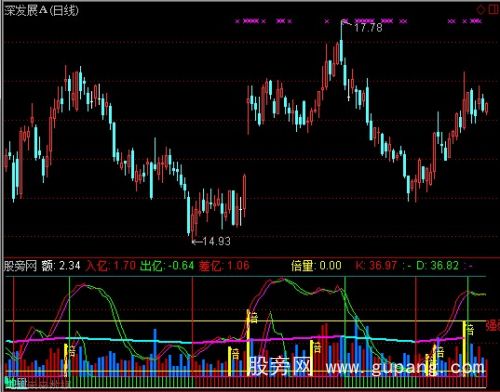
Task: Click the chart title 深发展A(日线)
Action: pos(42,10)
